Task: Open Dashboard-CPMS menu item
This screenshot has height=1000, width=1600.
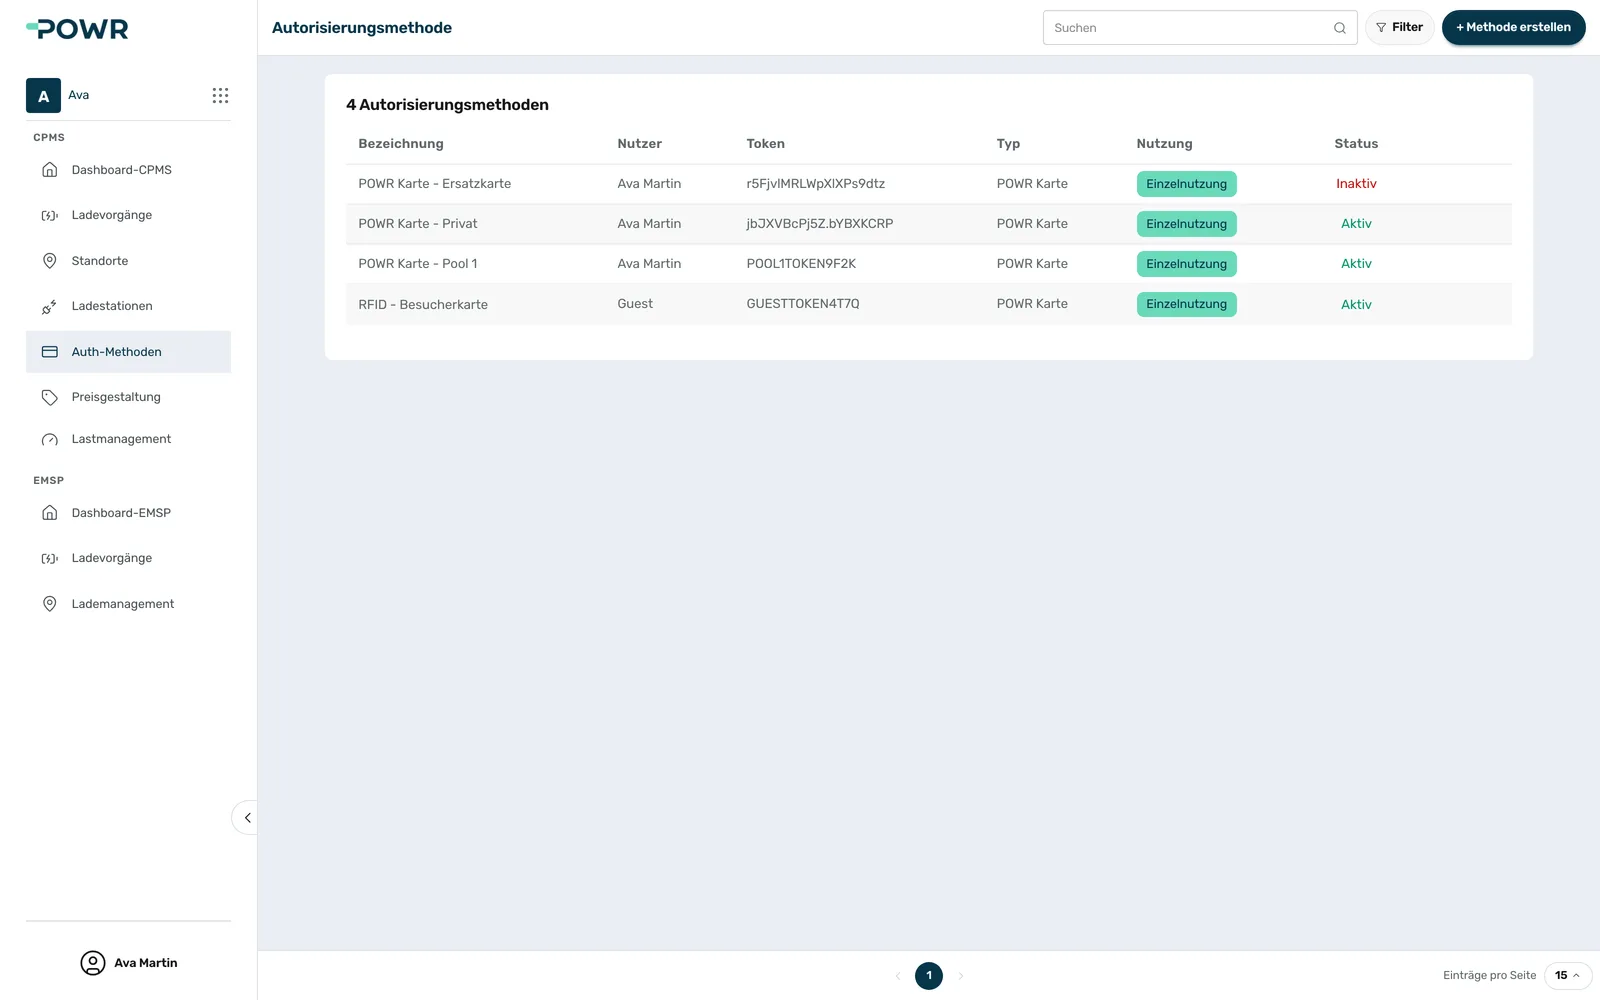Action: pos(128,170)
